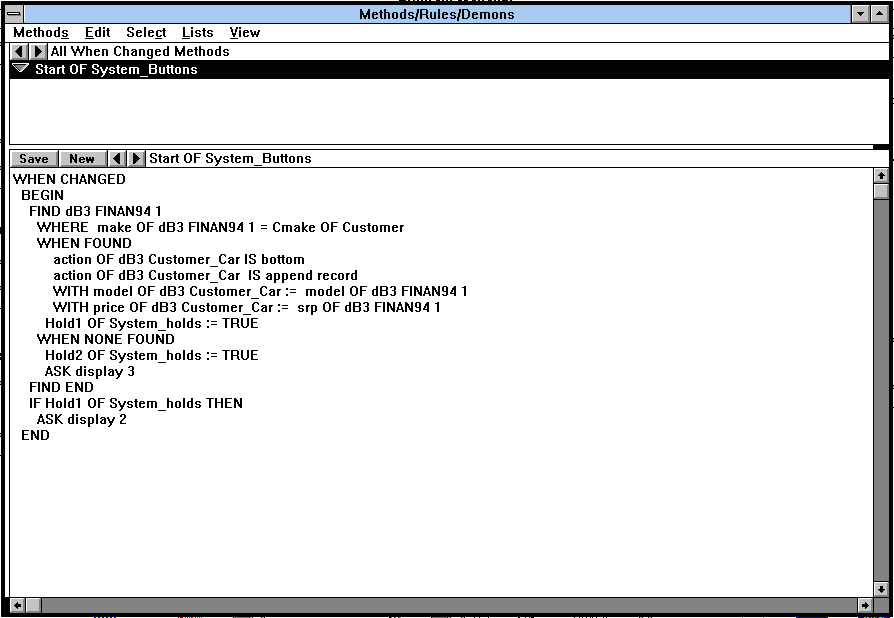The image size is (894, 618).
Task: Click the Methods/Rules/Demons title bar
Action: [x=437, y=14]
